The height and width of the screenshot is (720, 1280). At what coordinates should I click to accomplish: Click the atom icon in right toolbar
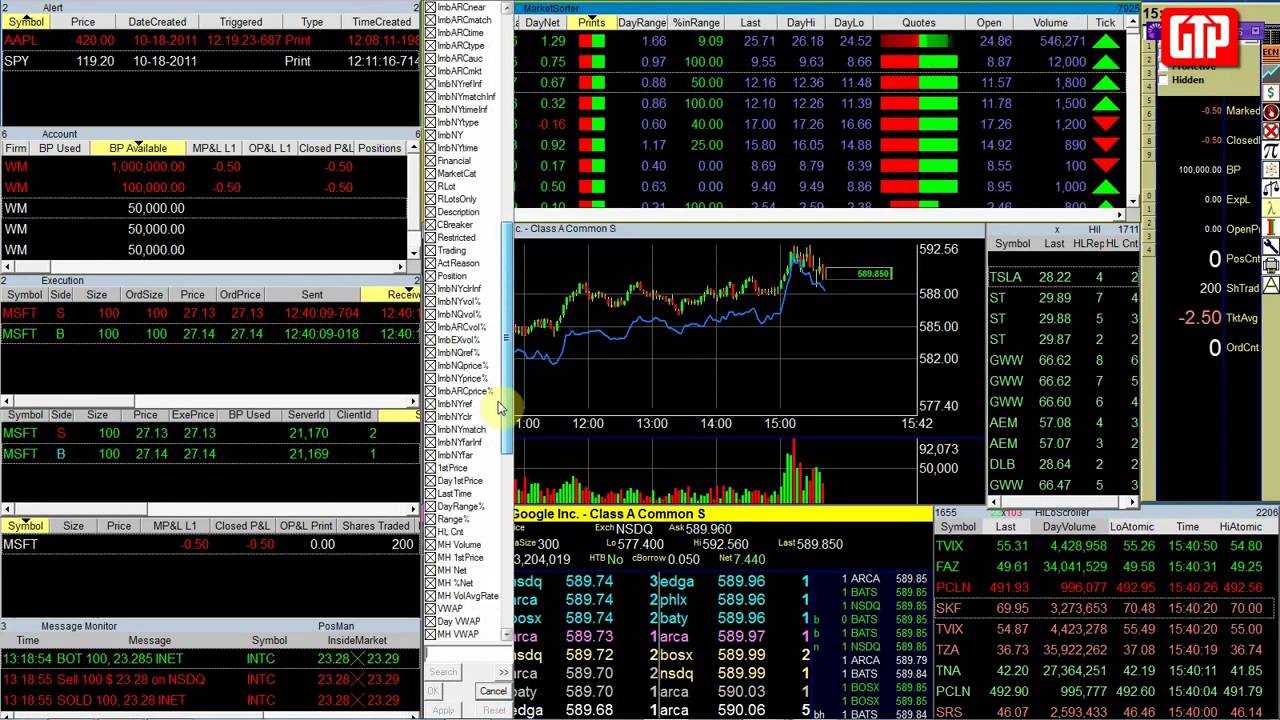click(x=1271, y=170)
